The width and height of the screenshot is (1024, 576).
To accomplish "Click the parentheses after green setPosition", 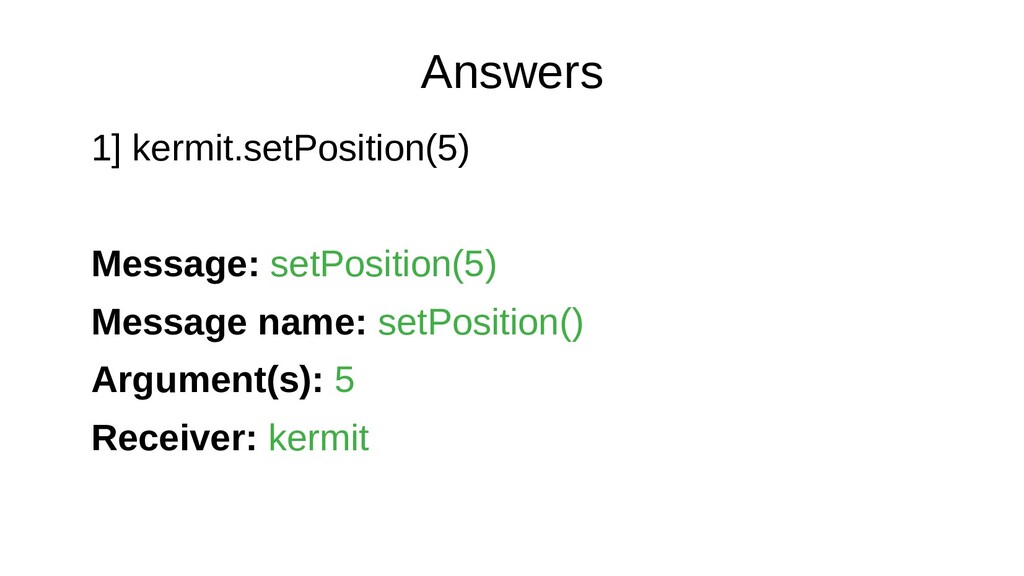I will pos(571,323).
